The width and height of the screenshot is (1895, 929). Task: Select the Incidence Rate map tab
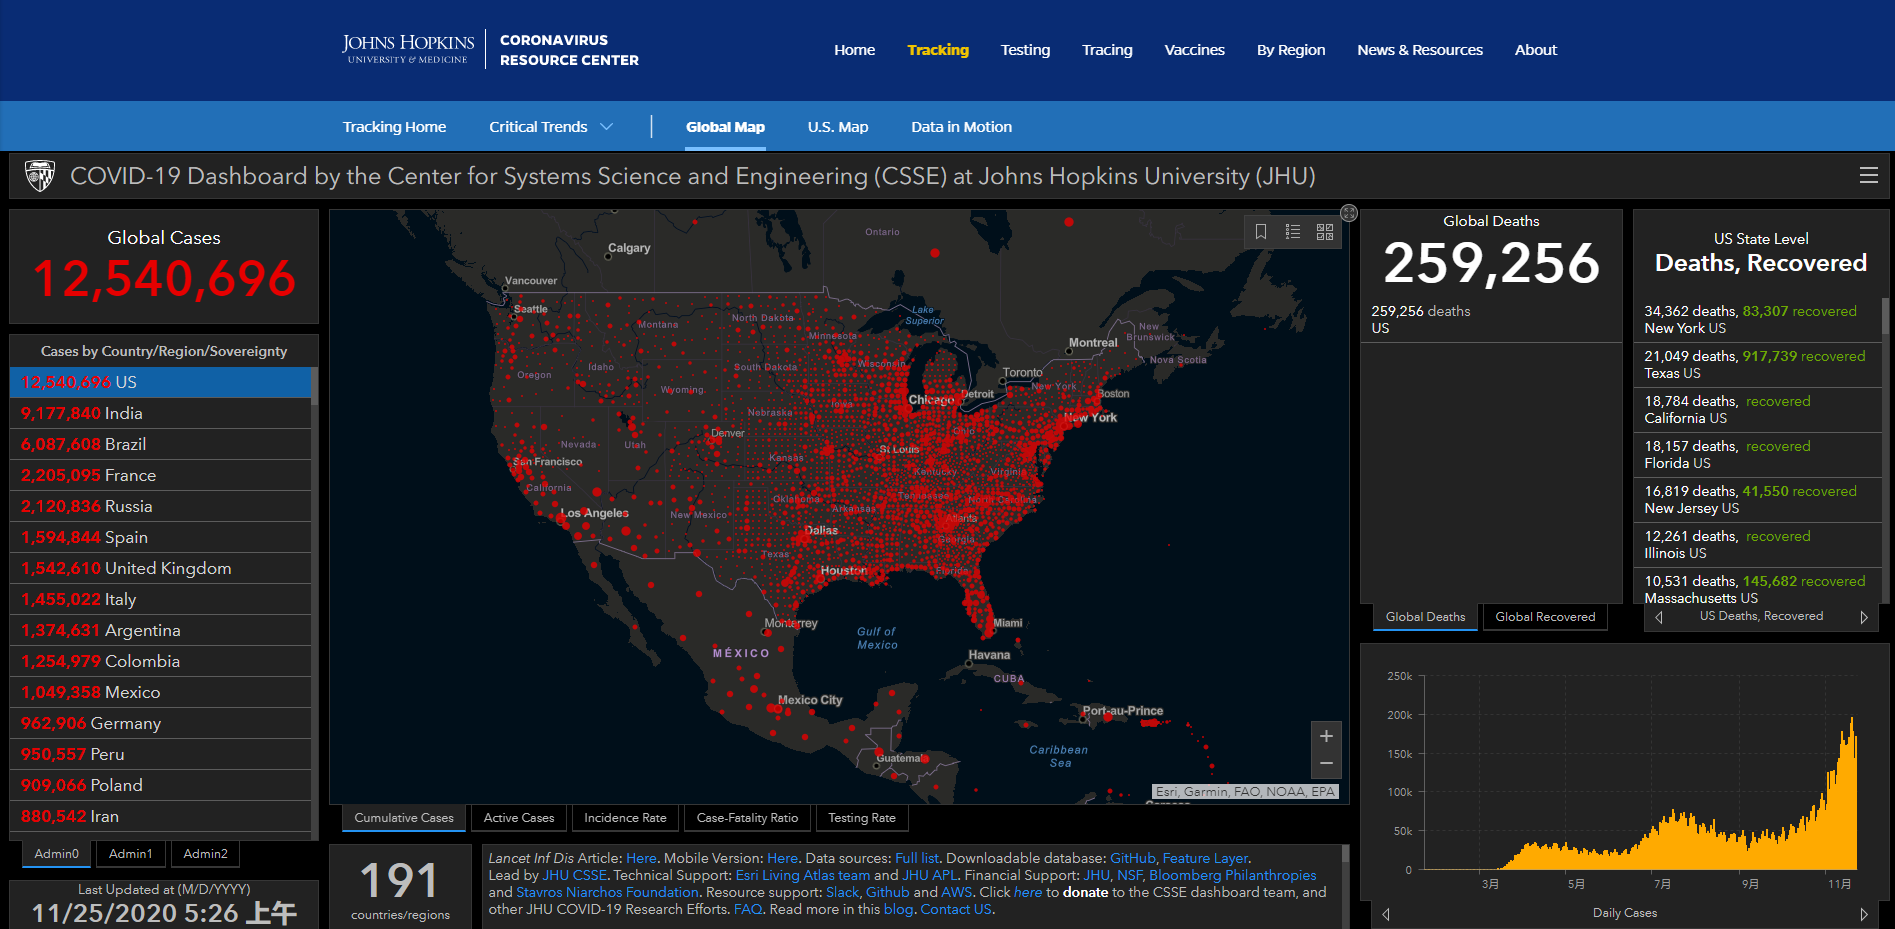[625, 818]
